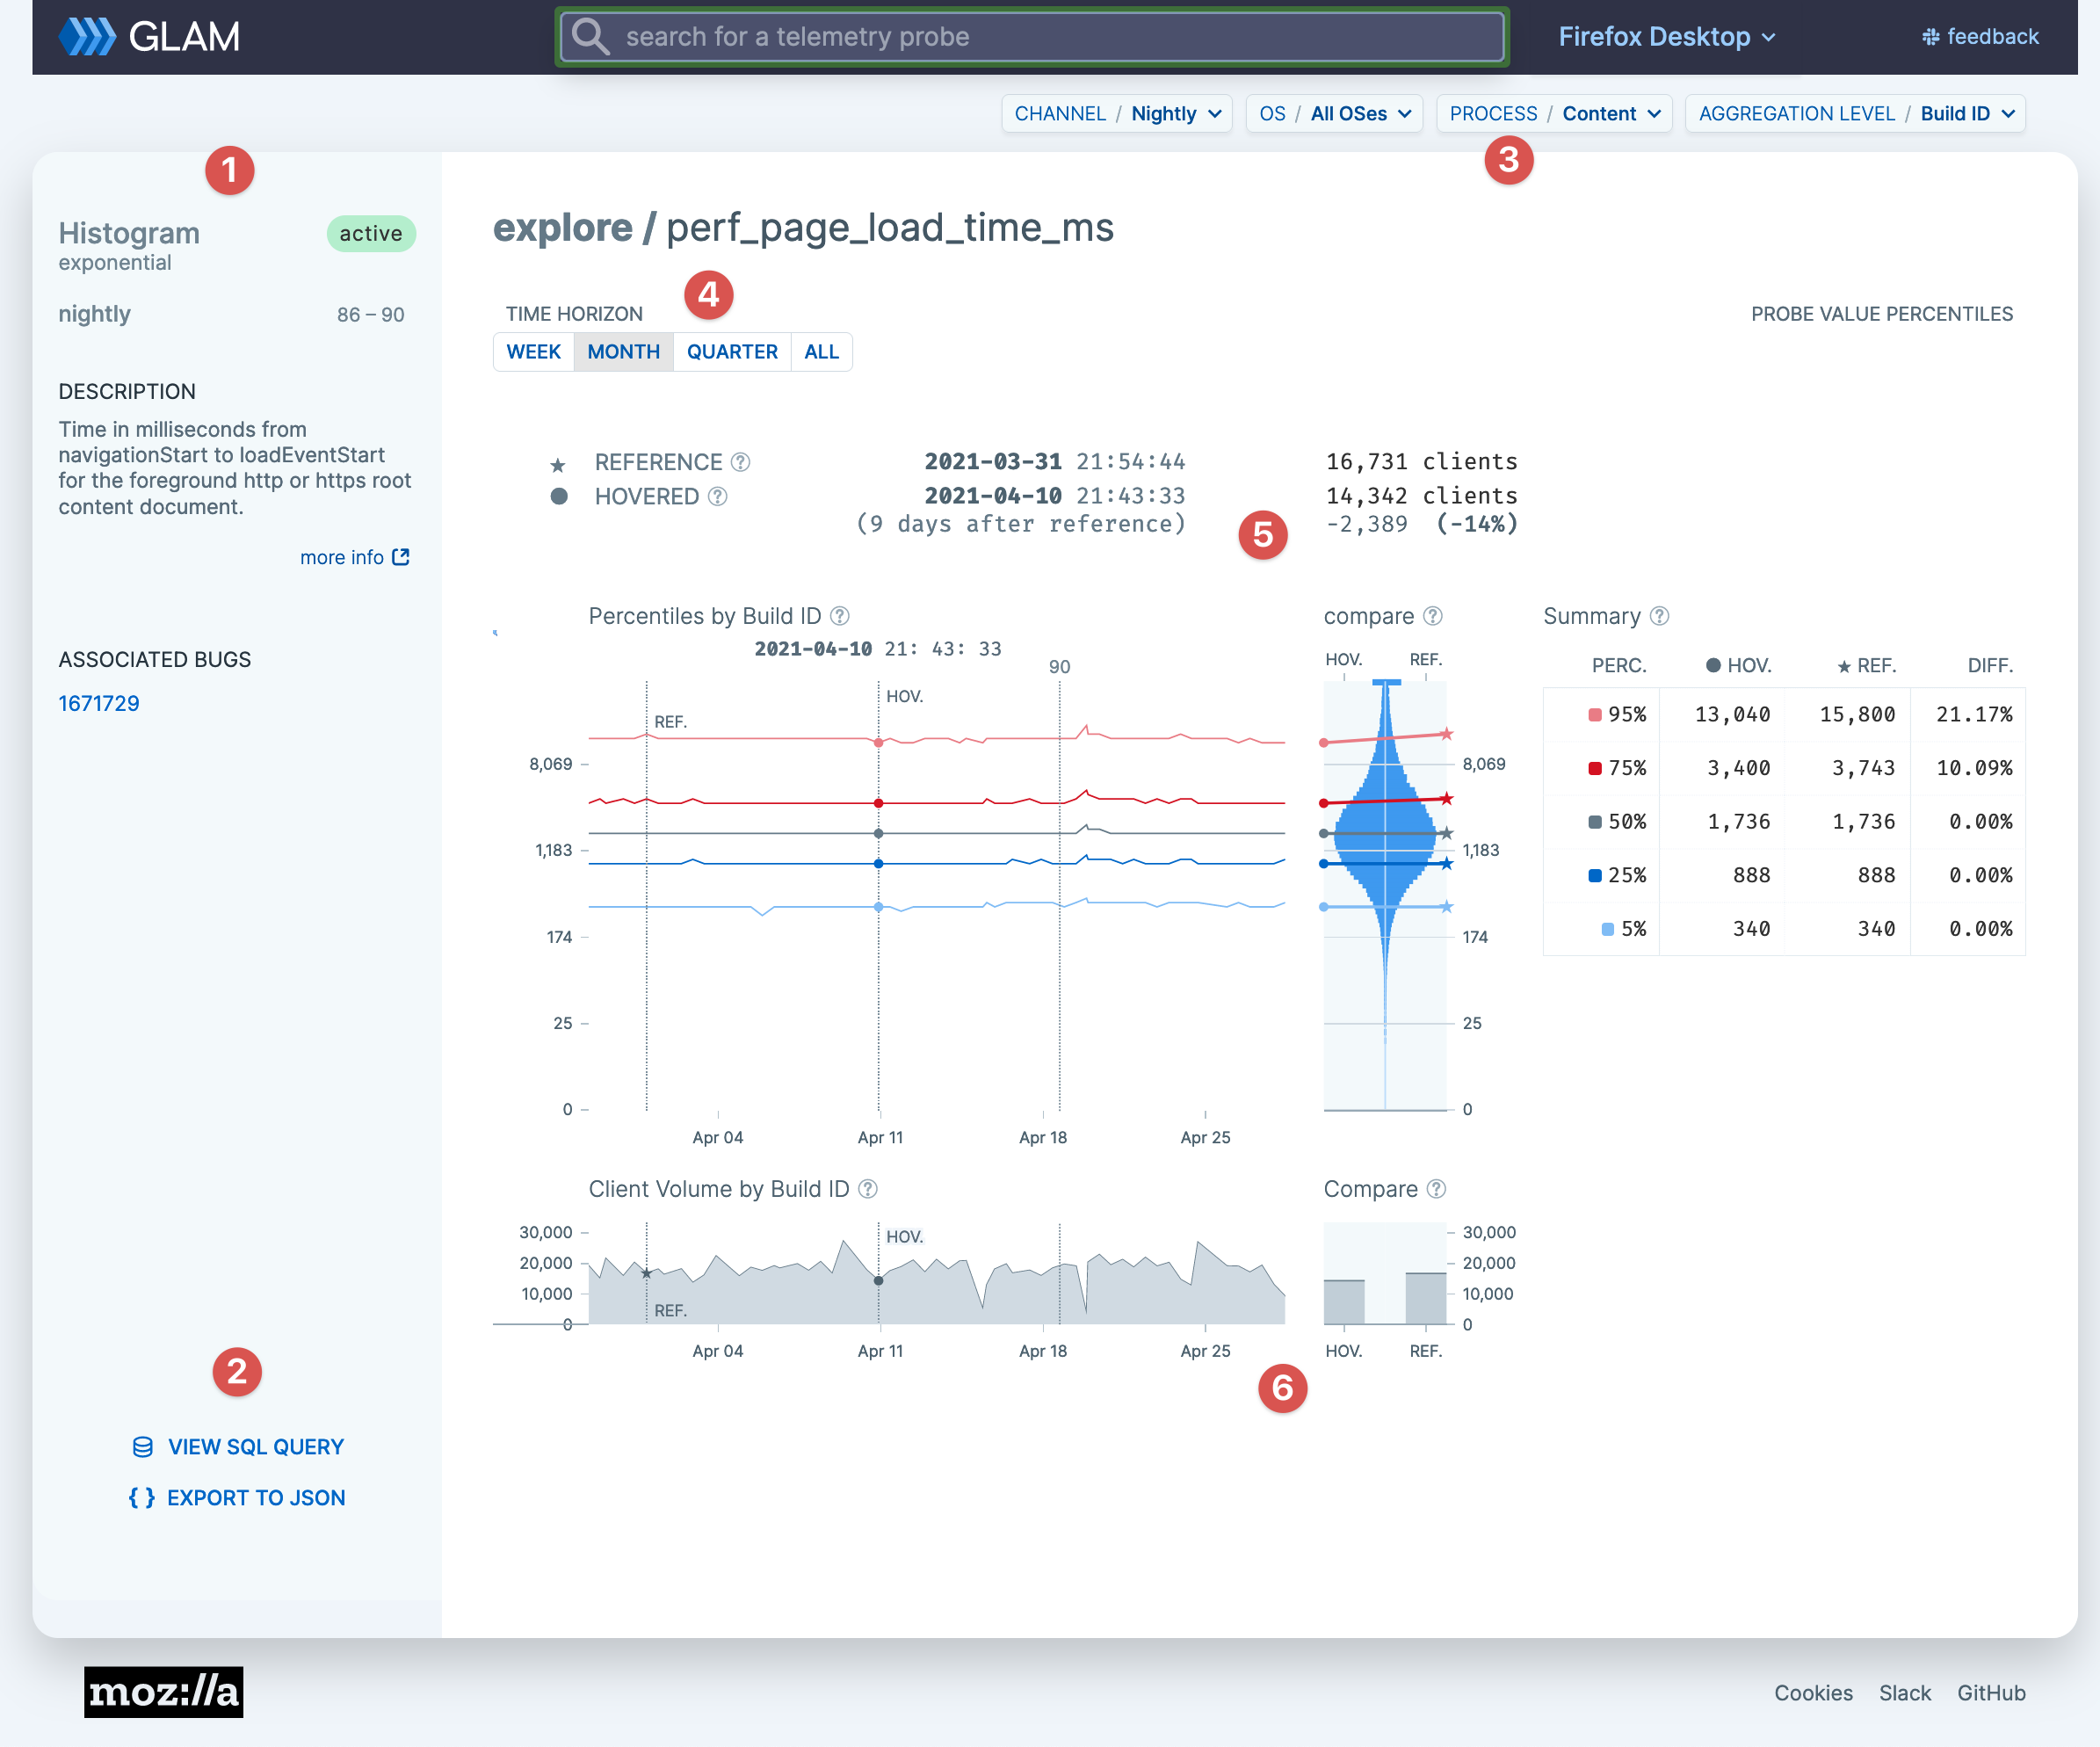Click Client Volume by Build ID help icon
This screenshot has height=1747, width=2100.
pyautogui.click(x=868, y=1189)
